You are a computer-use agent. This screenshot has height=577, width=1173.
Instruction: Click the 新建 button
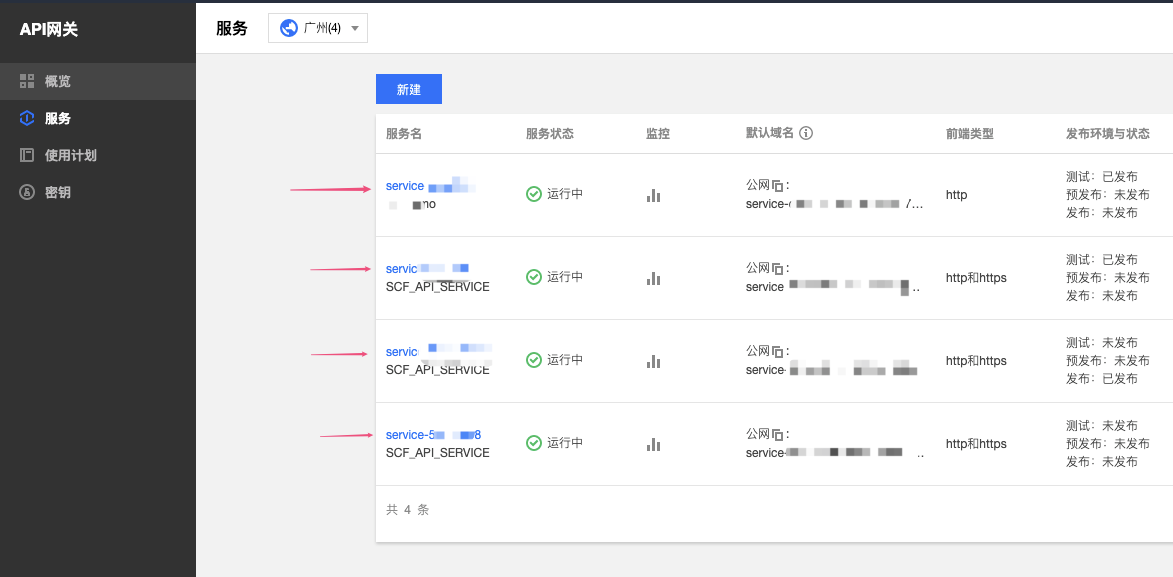pos(408,89)
